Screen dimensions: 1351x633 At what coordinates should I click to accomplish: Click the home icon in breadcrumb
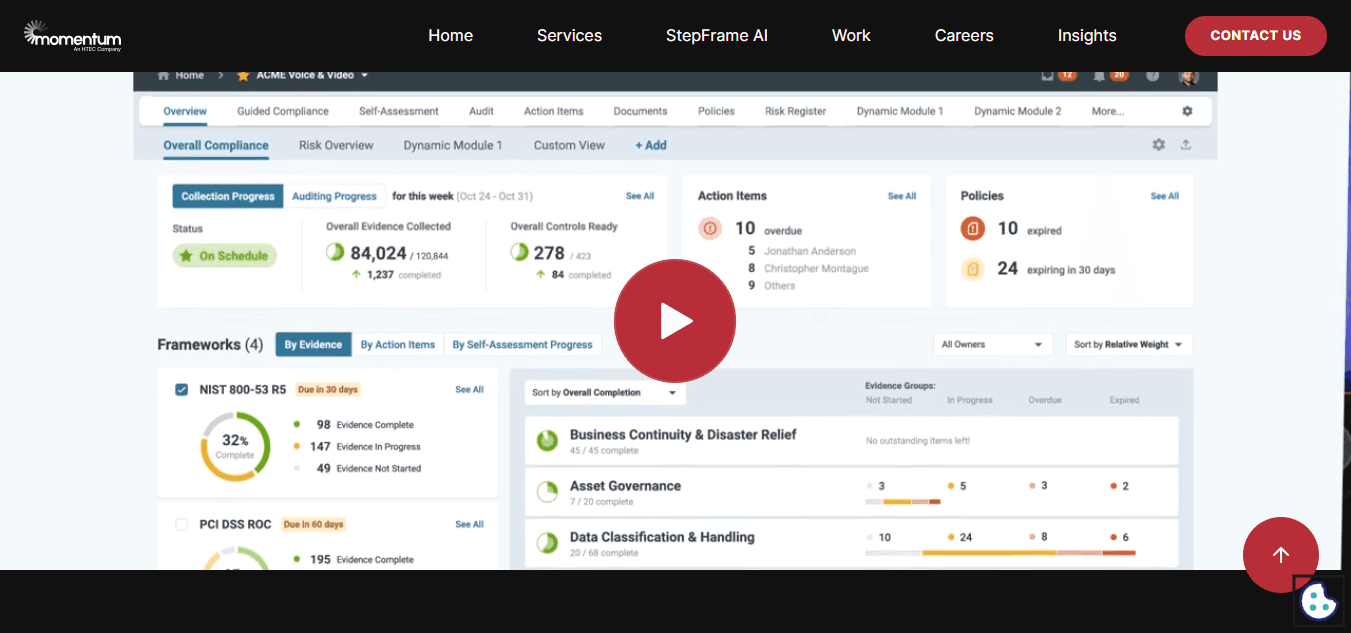163,75
